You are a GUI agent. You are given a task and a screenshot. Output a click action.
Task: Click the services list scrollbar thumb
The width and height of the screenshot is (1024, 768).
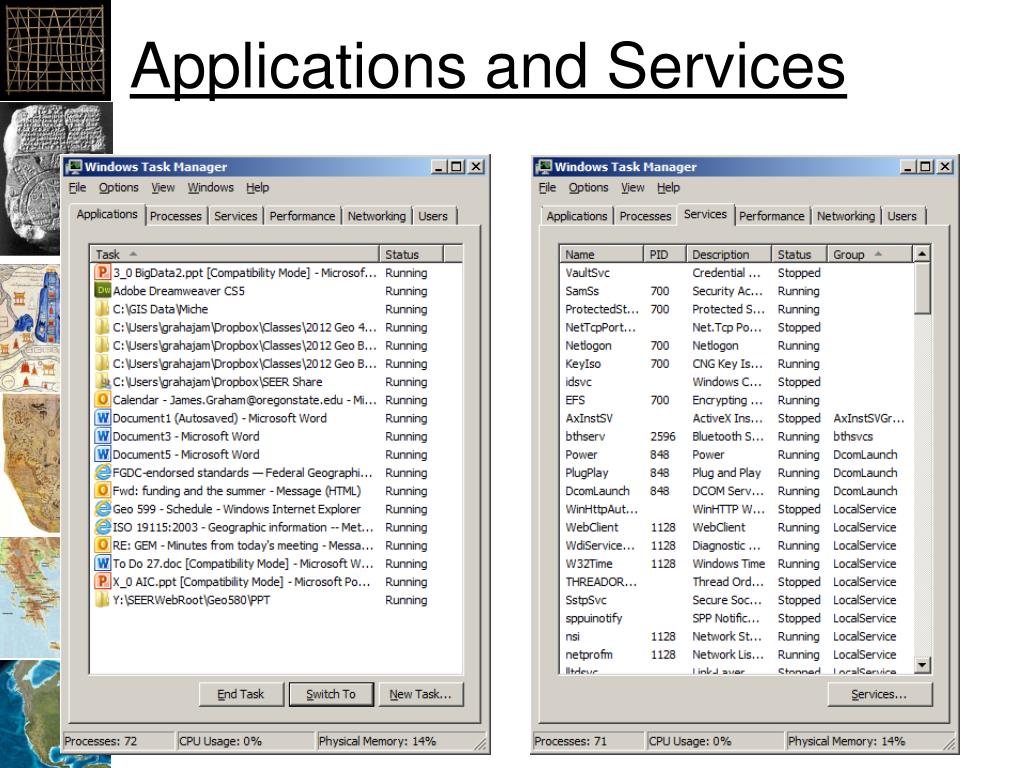click(x=921, y=288)
